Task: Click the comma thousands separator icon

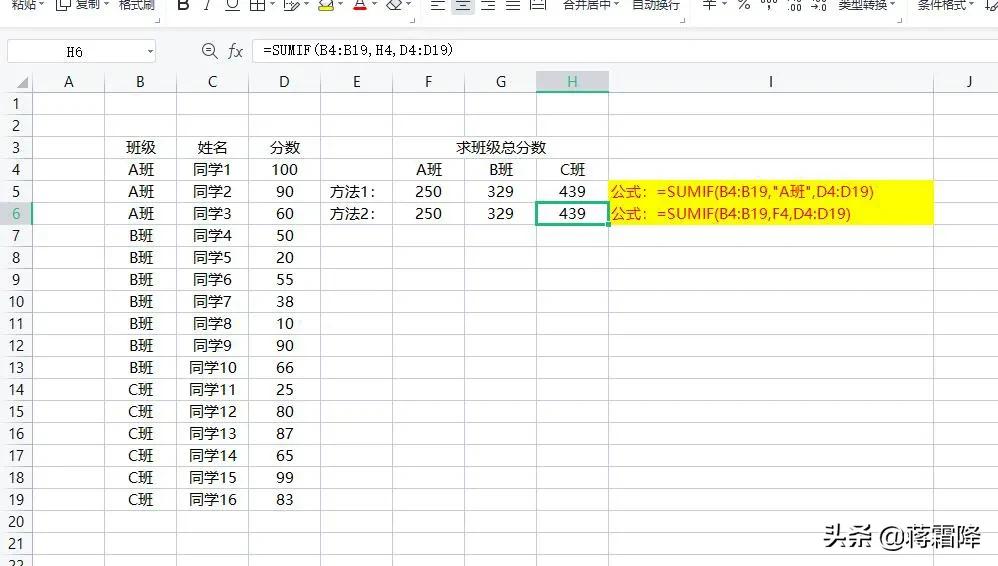Action: pos(769,5)
